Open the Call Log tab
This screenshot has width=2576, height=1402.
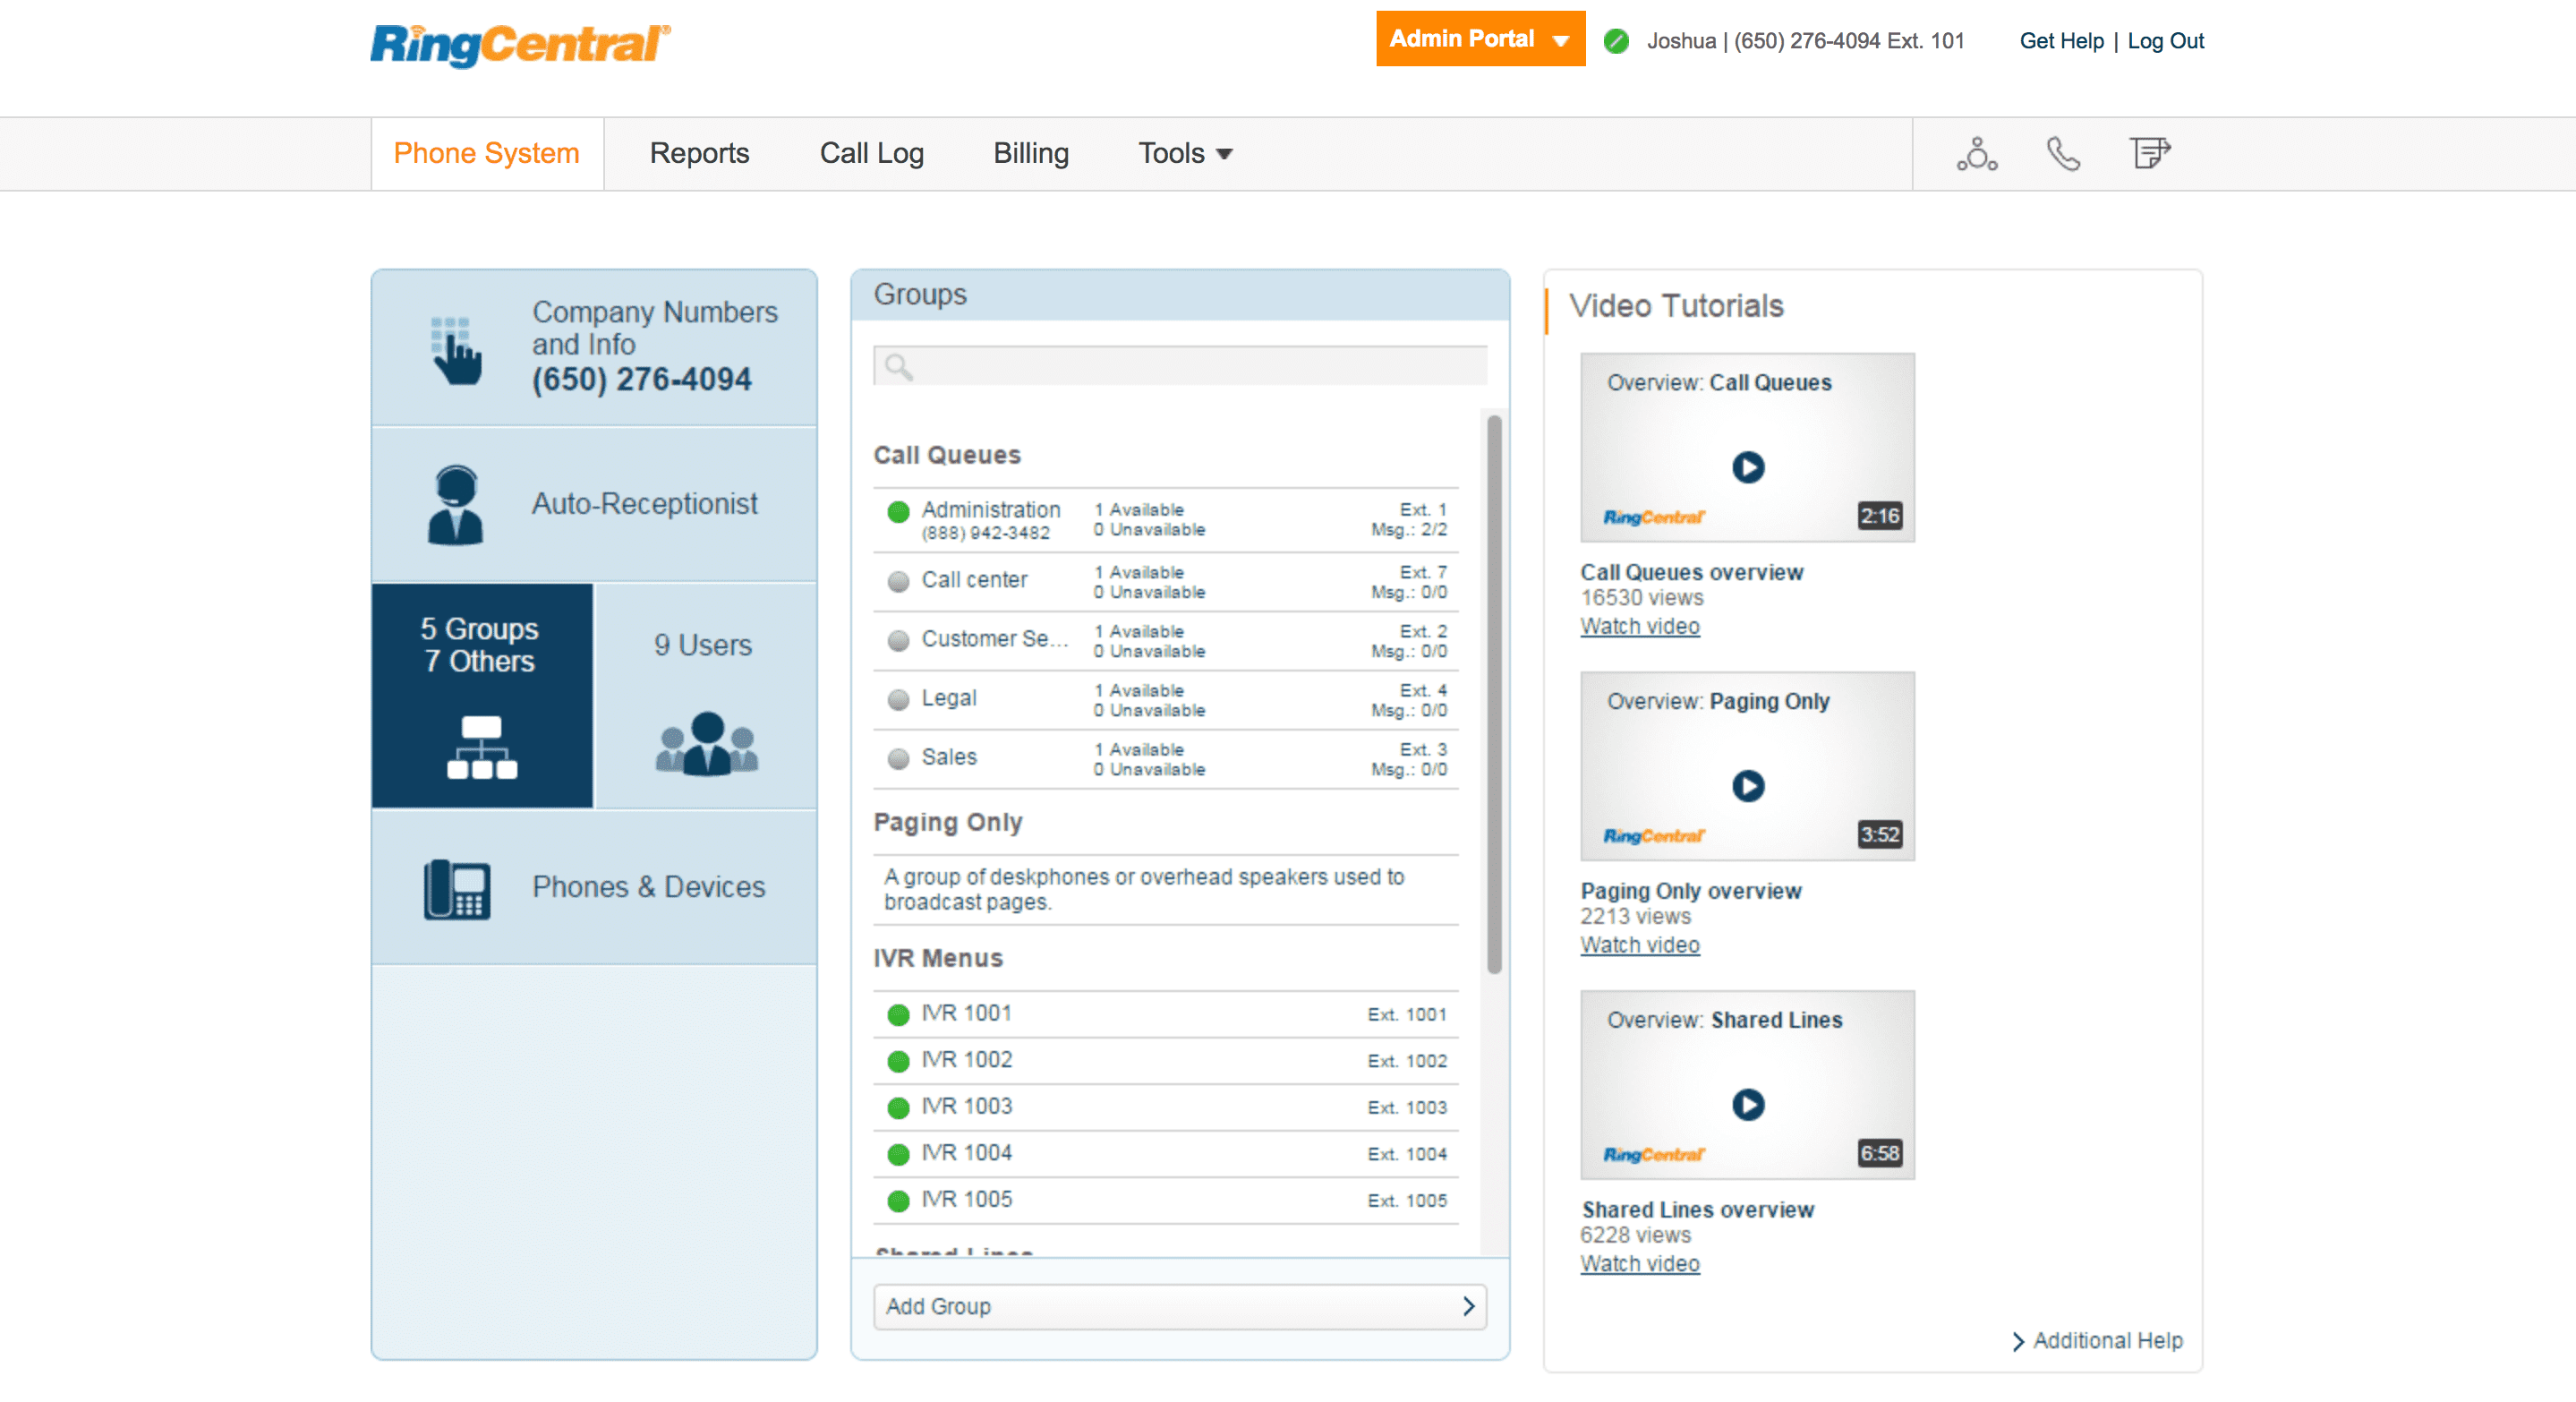871,153
